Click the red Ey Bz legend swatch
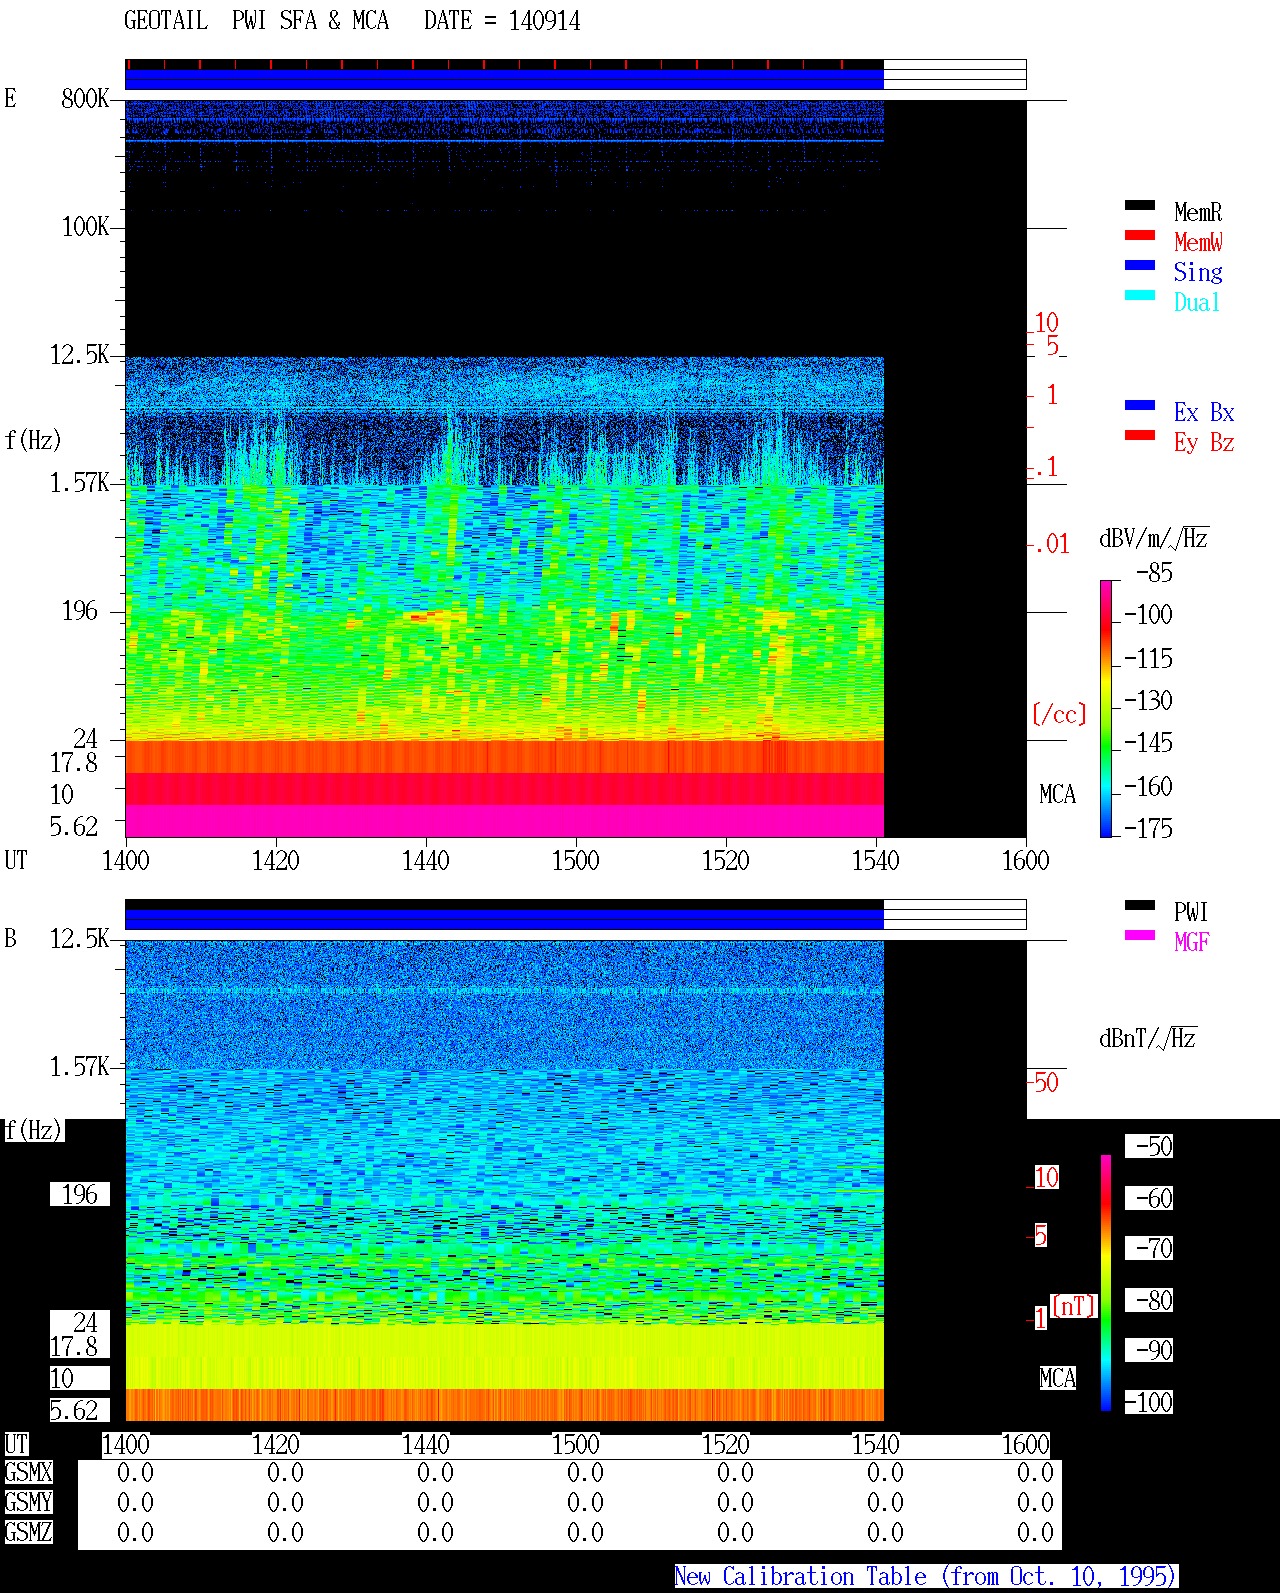The height and width of the screenshot is (1593, 1280). pos(1139,436)
